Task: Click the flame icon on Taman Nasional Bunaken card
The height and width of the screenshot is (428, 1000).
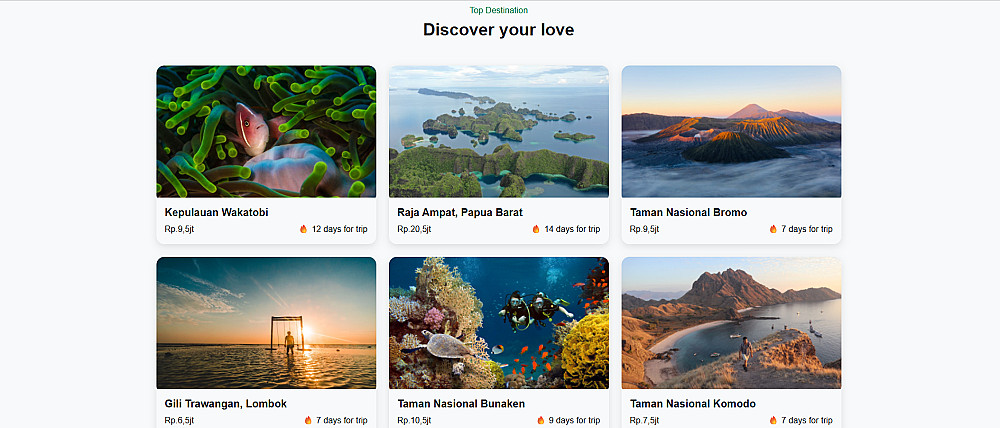Action: pos(541,420)
